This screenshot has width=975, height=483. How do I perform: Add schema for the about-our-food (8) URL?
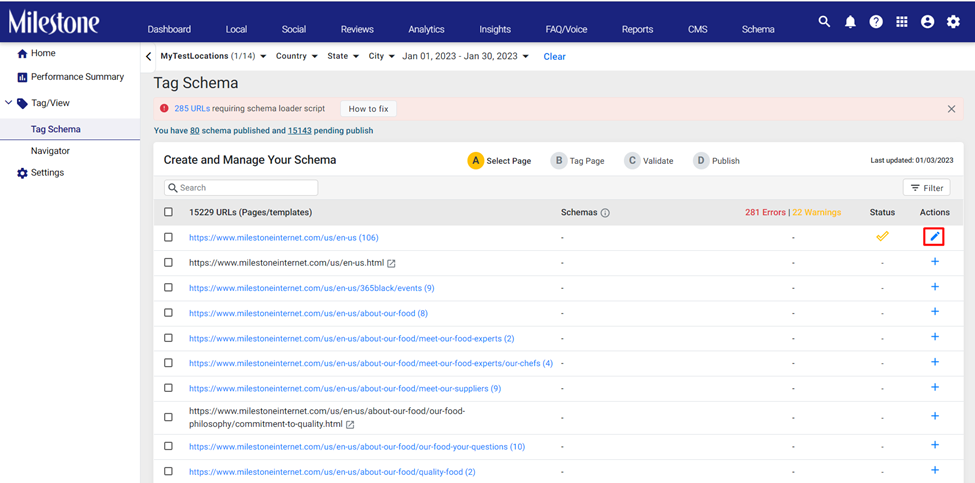(x=935, y=312)
